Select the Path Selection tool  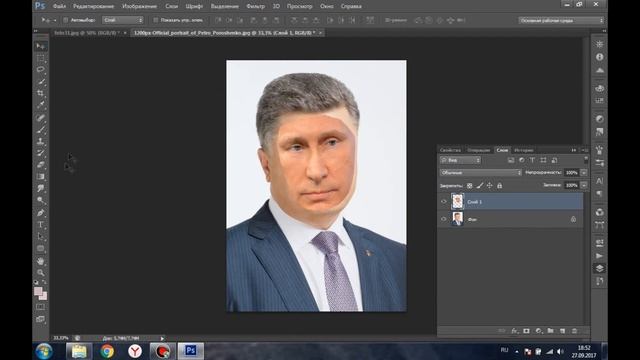coord(40,237)
